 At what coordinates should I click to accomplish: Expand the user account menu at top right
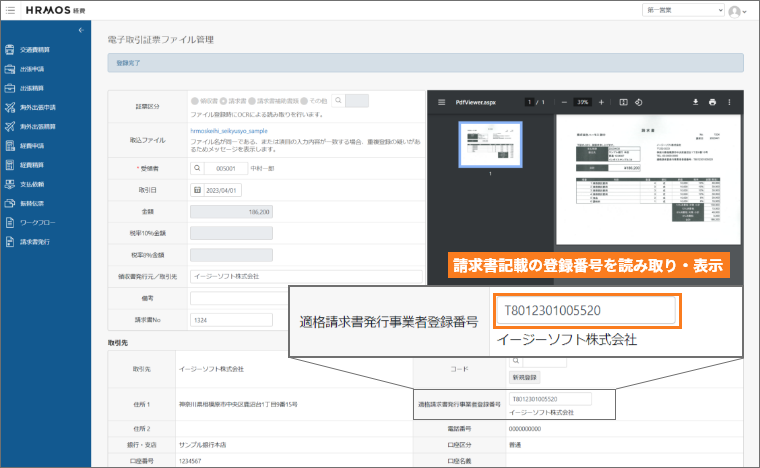click(739, 11)
